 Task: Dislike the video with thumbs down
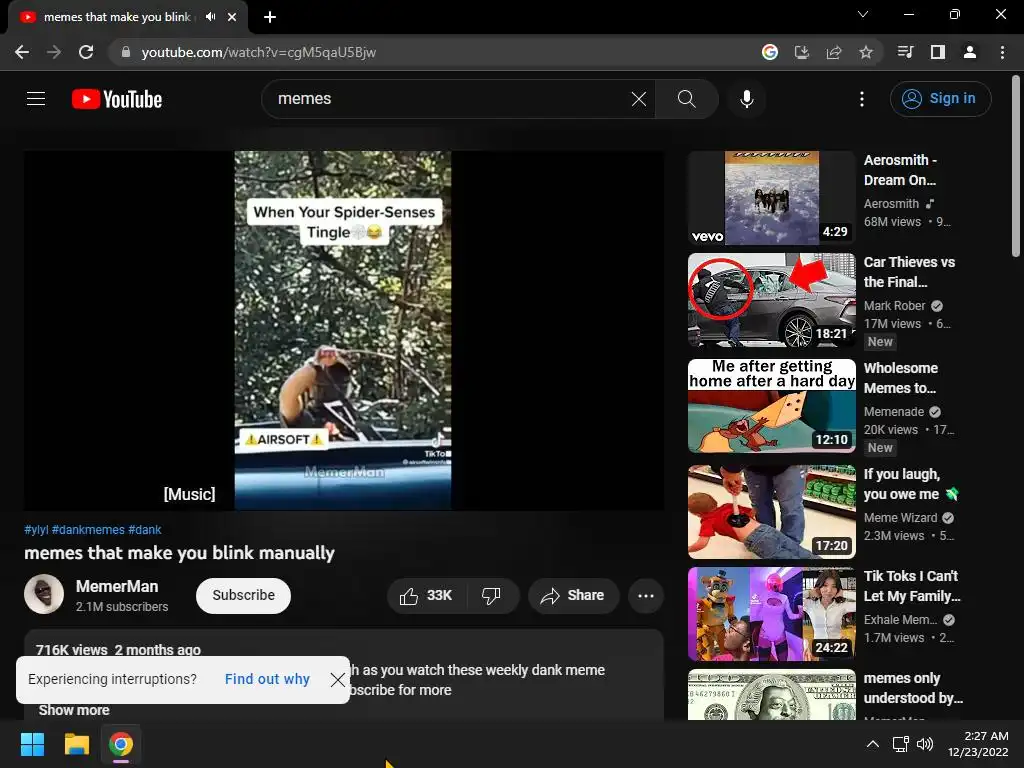492,596
